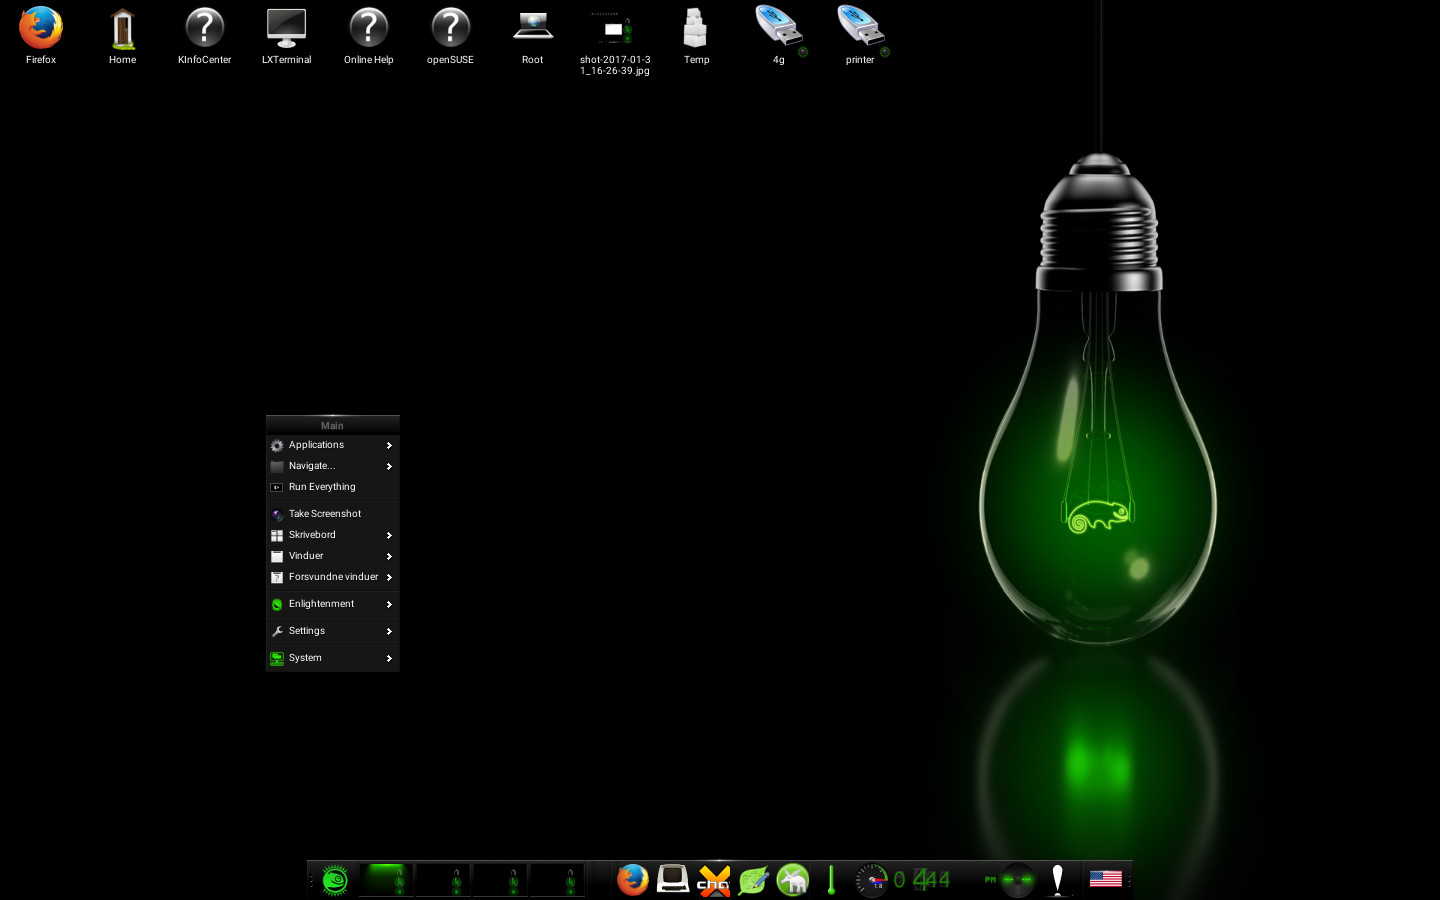Click the green thermometer temperature gauge
Screen dimensions: 1440x900
[831, 880]
